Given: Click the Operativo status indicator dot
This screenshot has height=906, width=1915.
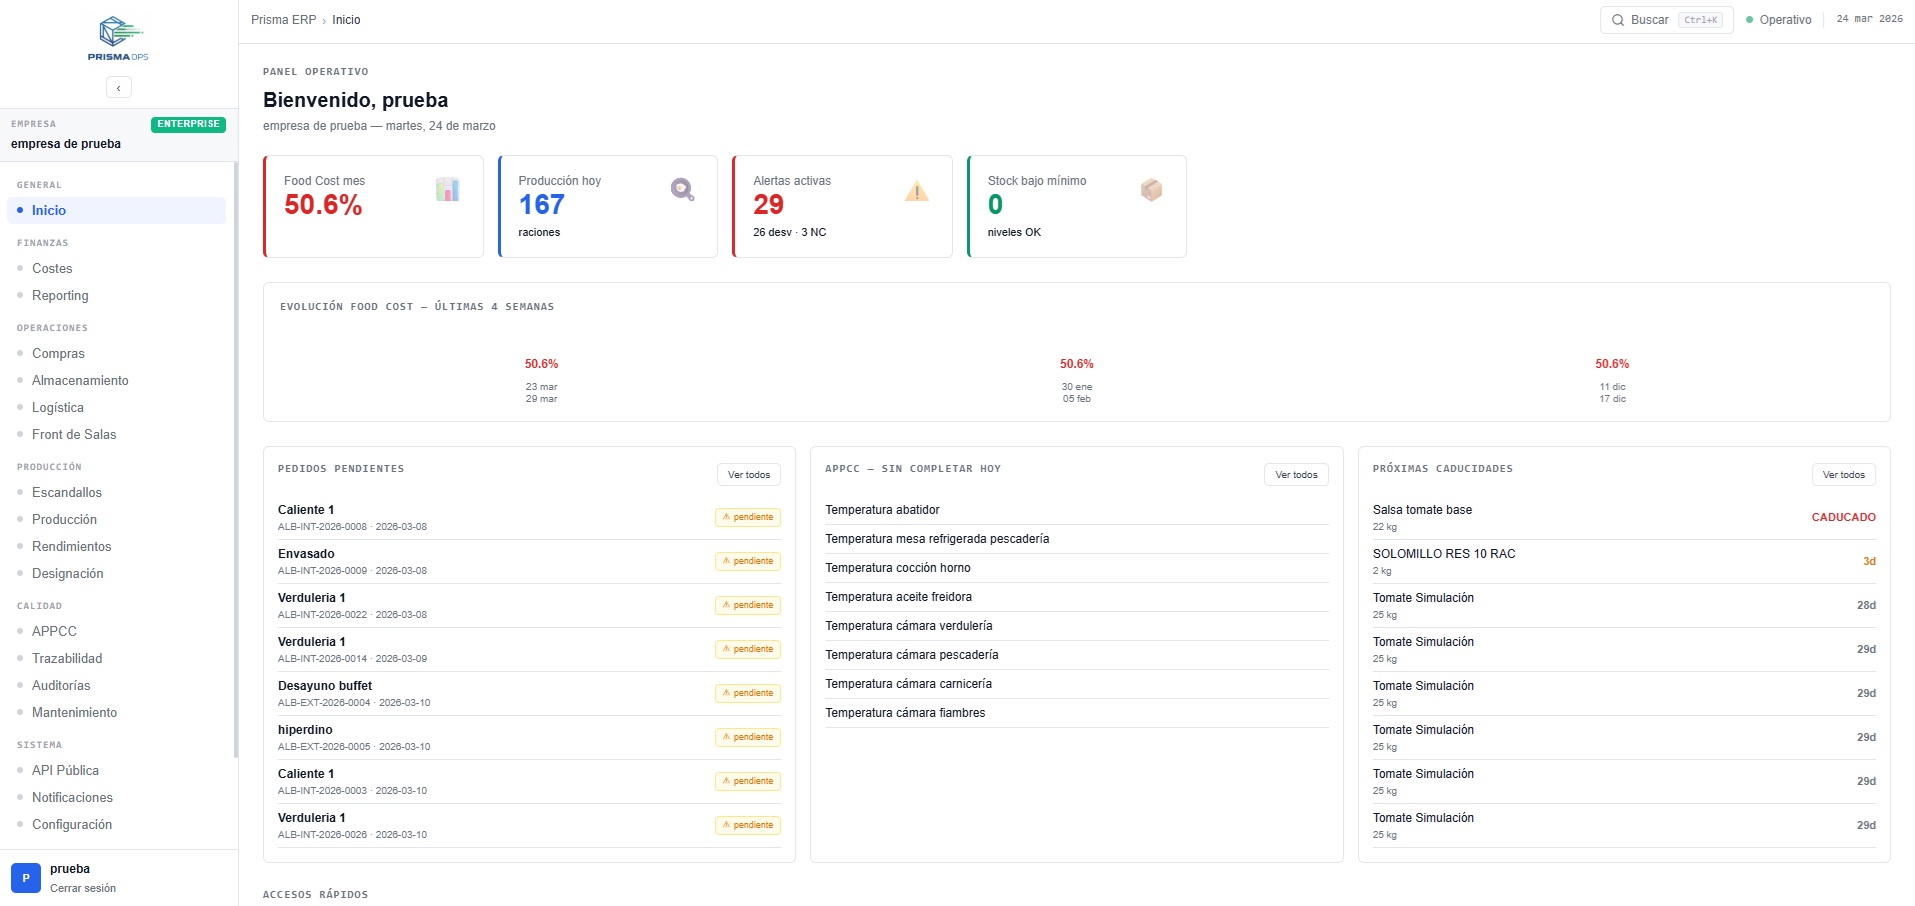Looking at the screenshot, I should pos(1748,19).
